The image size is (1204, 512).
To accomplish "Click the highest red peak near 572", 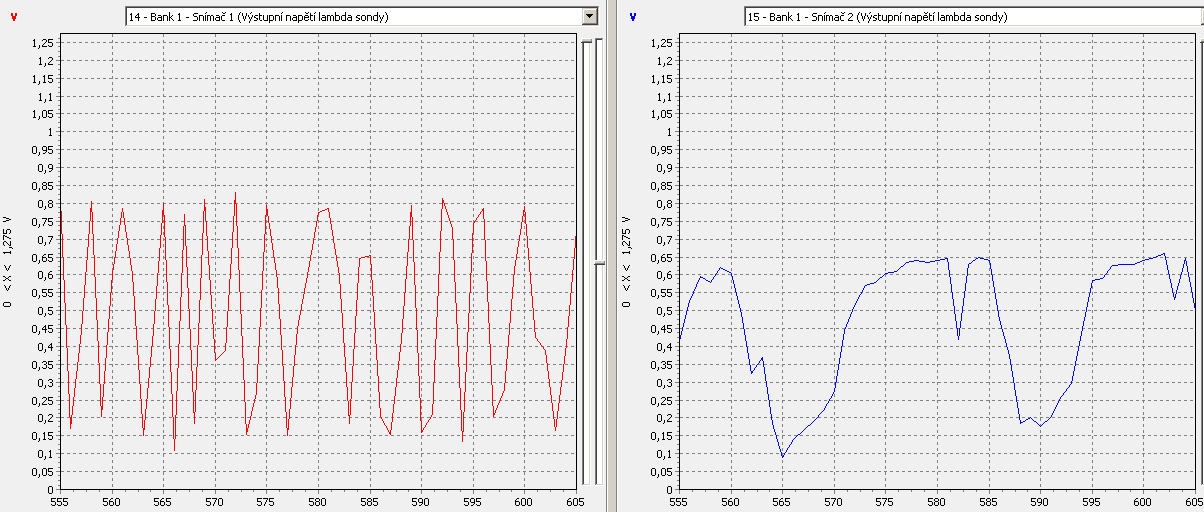I will tap(235, 193).
